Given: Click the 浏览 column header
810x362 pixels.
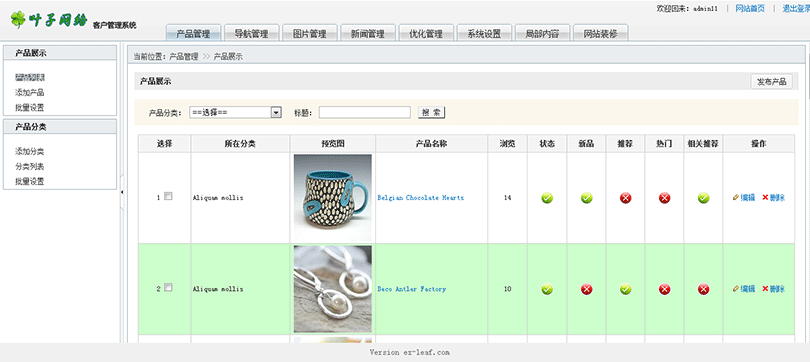Looking at the screenshot, I should 507,144.
